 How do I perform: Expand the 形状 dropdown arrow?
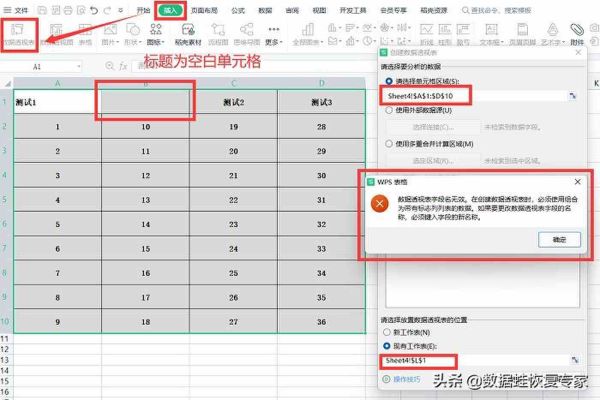tap(140, 42)
